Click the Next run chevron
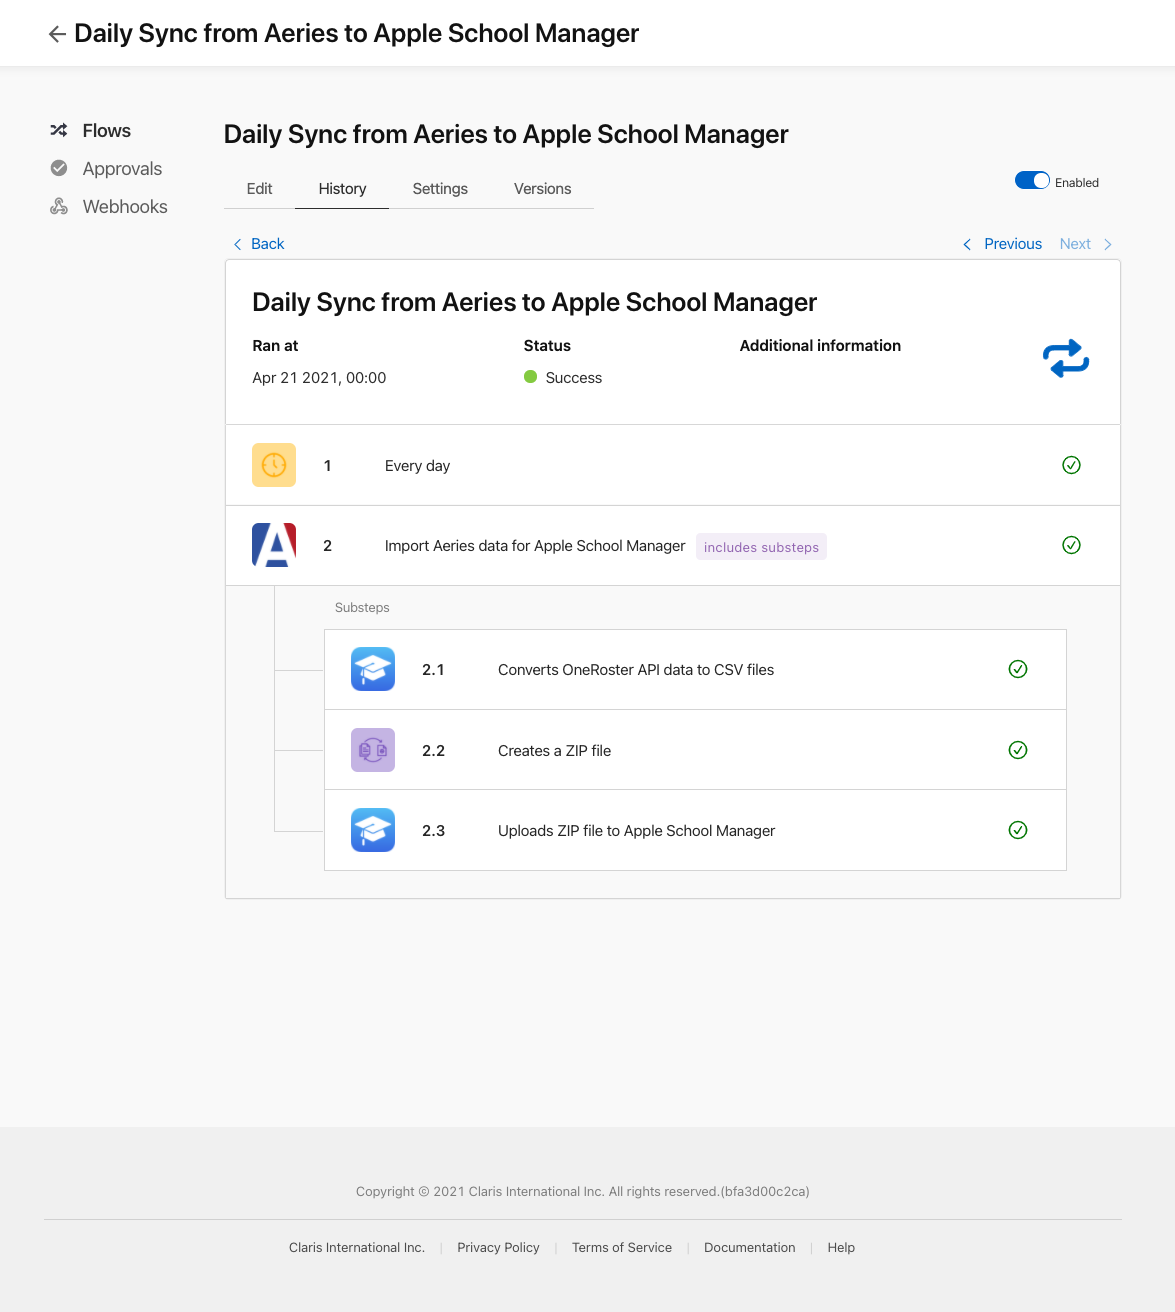The height and width of the screenshot is (1312, 1175). 1107,243
